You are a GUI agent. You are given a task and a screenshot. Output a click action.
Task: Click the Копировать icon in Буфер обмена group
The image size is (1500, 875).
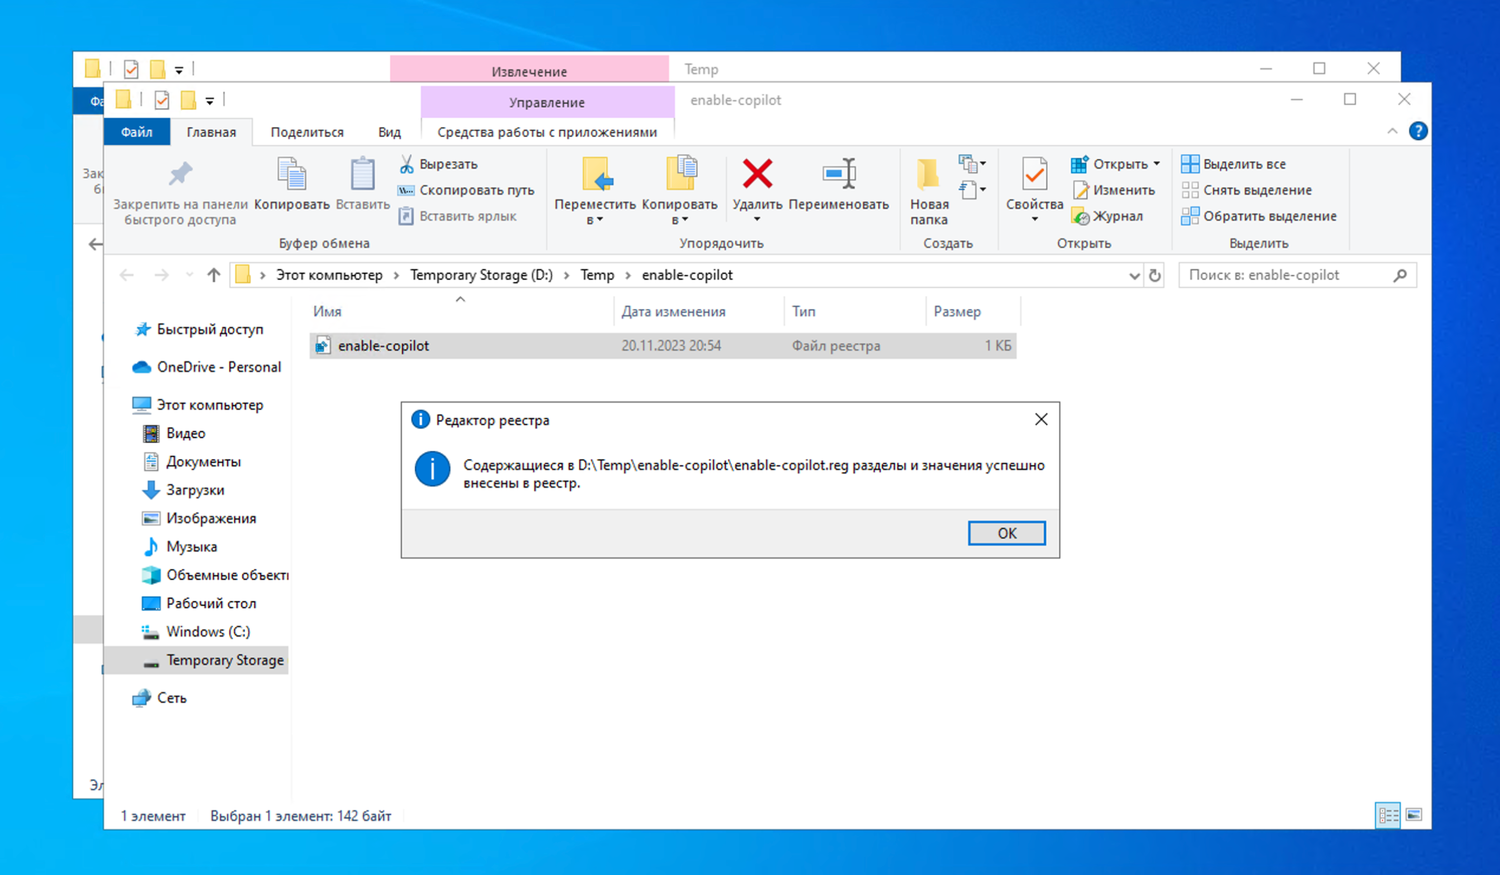point(292,175)
